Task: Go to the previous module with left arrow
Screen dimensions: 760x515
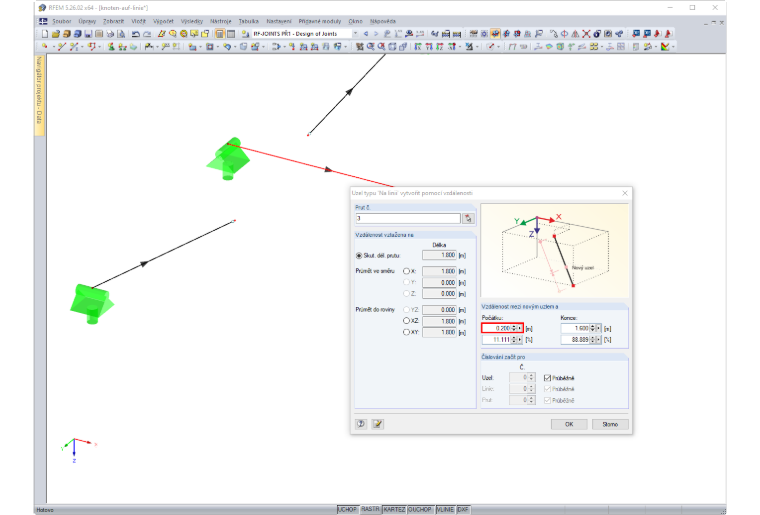Action: coord(366,34)
